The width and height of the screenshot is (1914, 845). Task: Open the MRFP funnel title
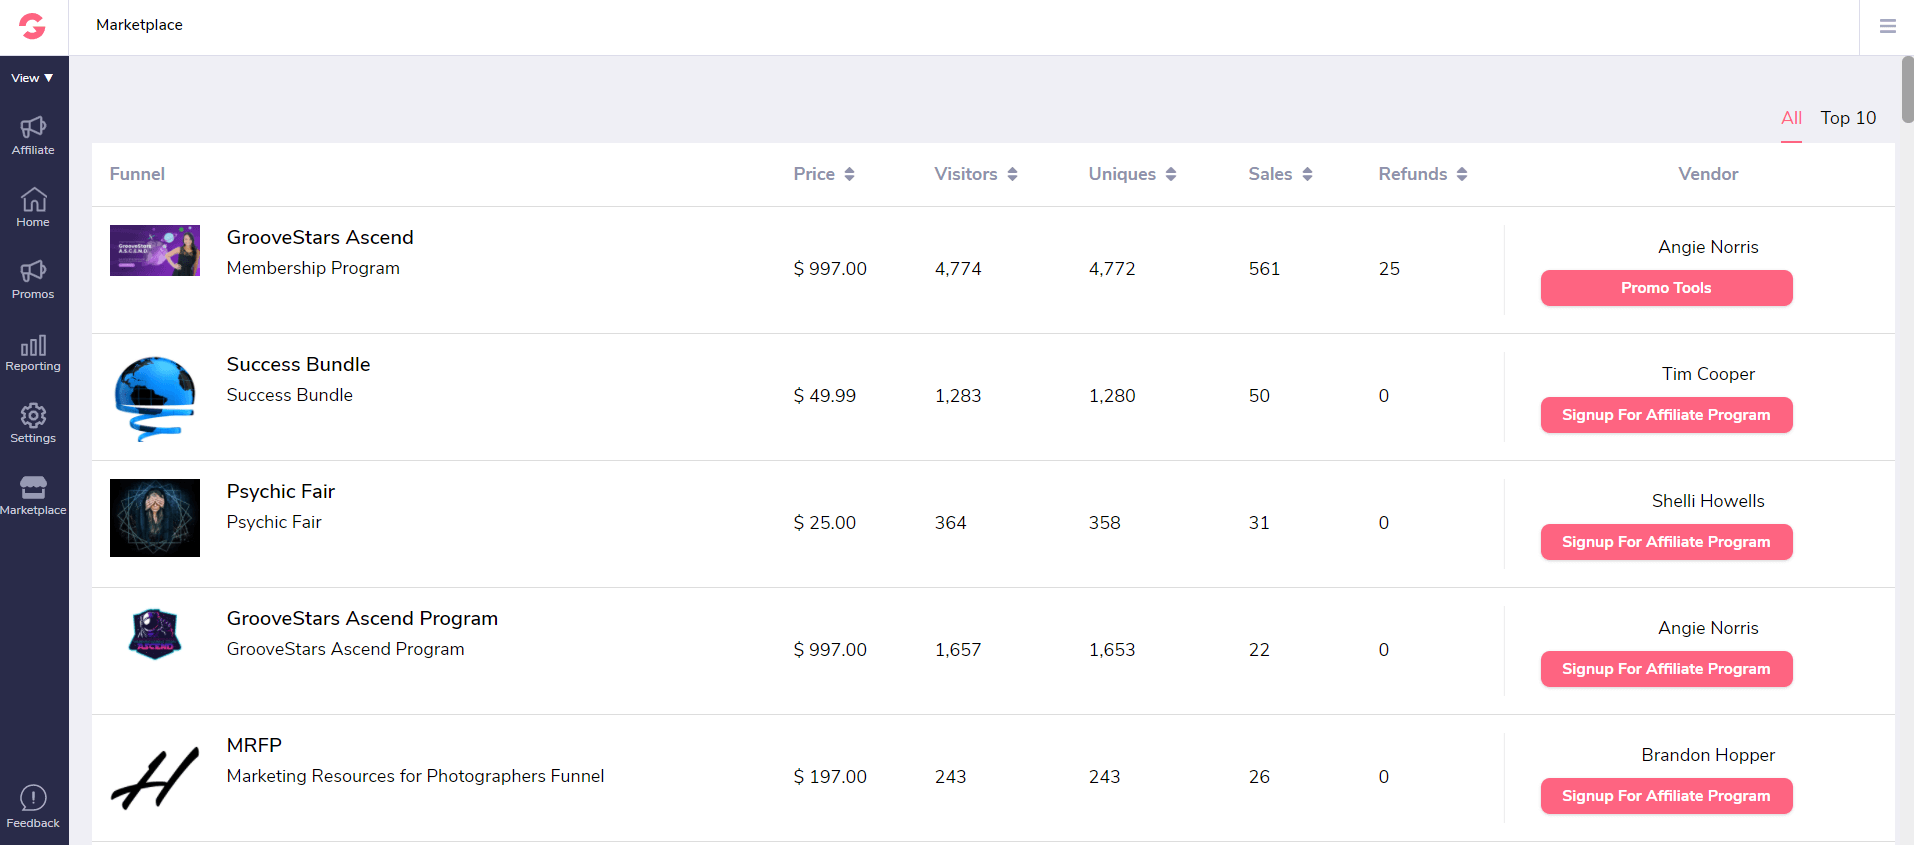tap(254, 745)
